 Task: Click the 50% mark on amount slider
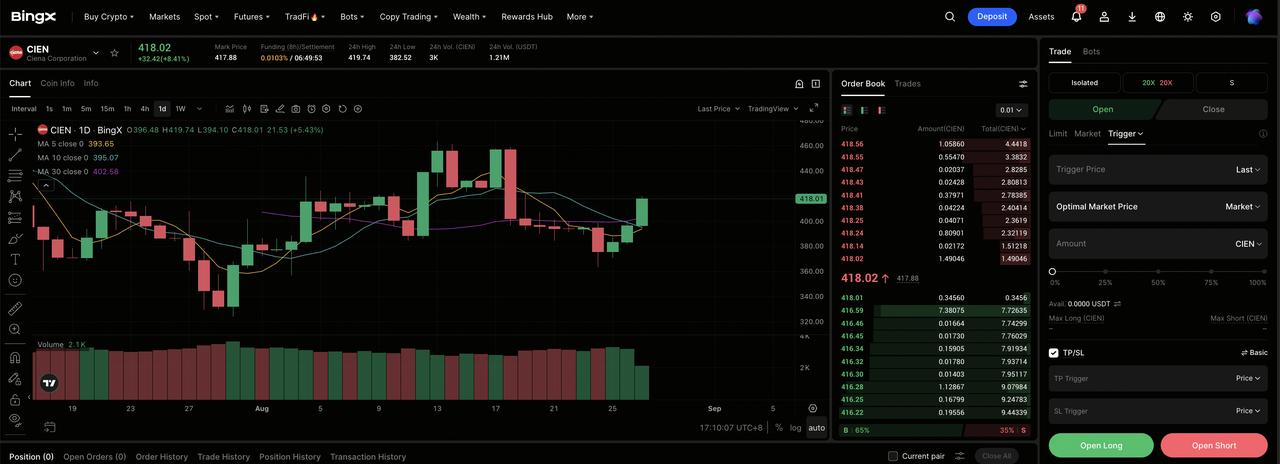tap(1158, 272)
